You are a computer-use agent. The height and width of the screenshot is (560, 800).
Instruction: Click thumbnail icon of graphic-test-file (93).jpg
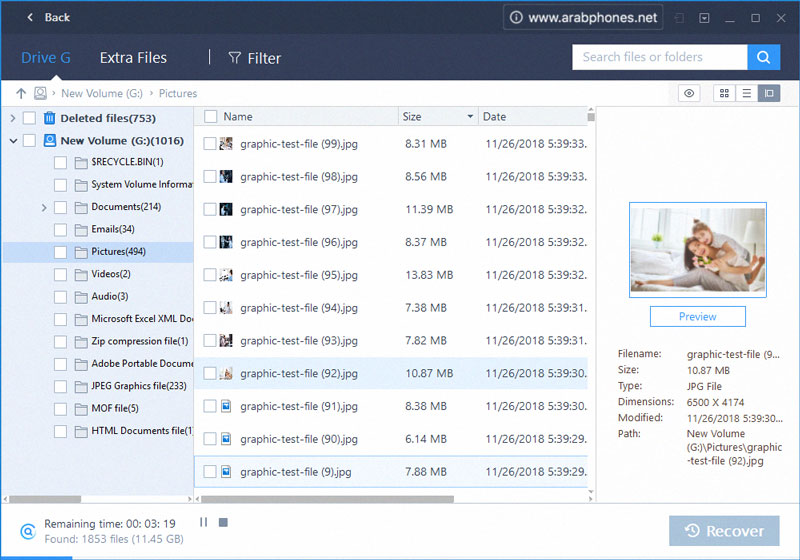(x=226, y=340)
